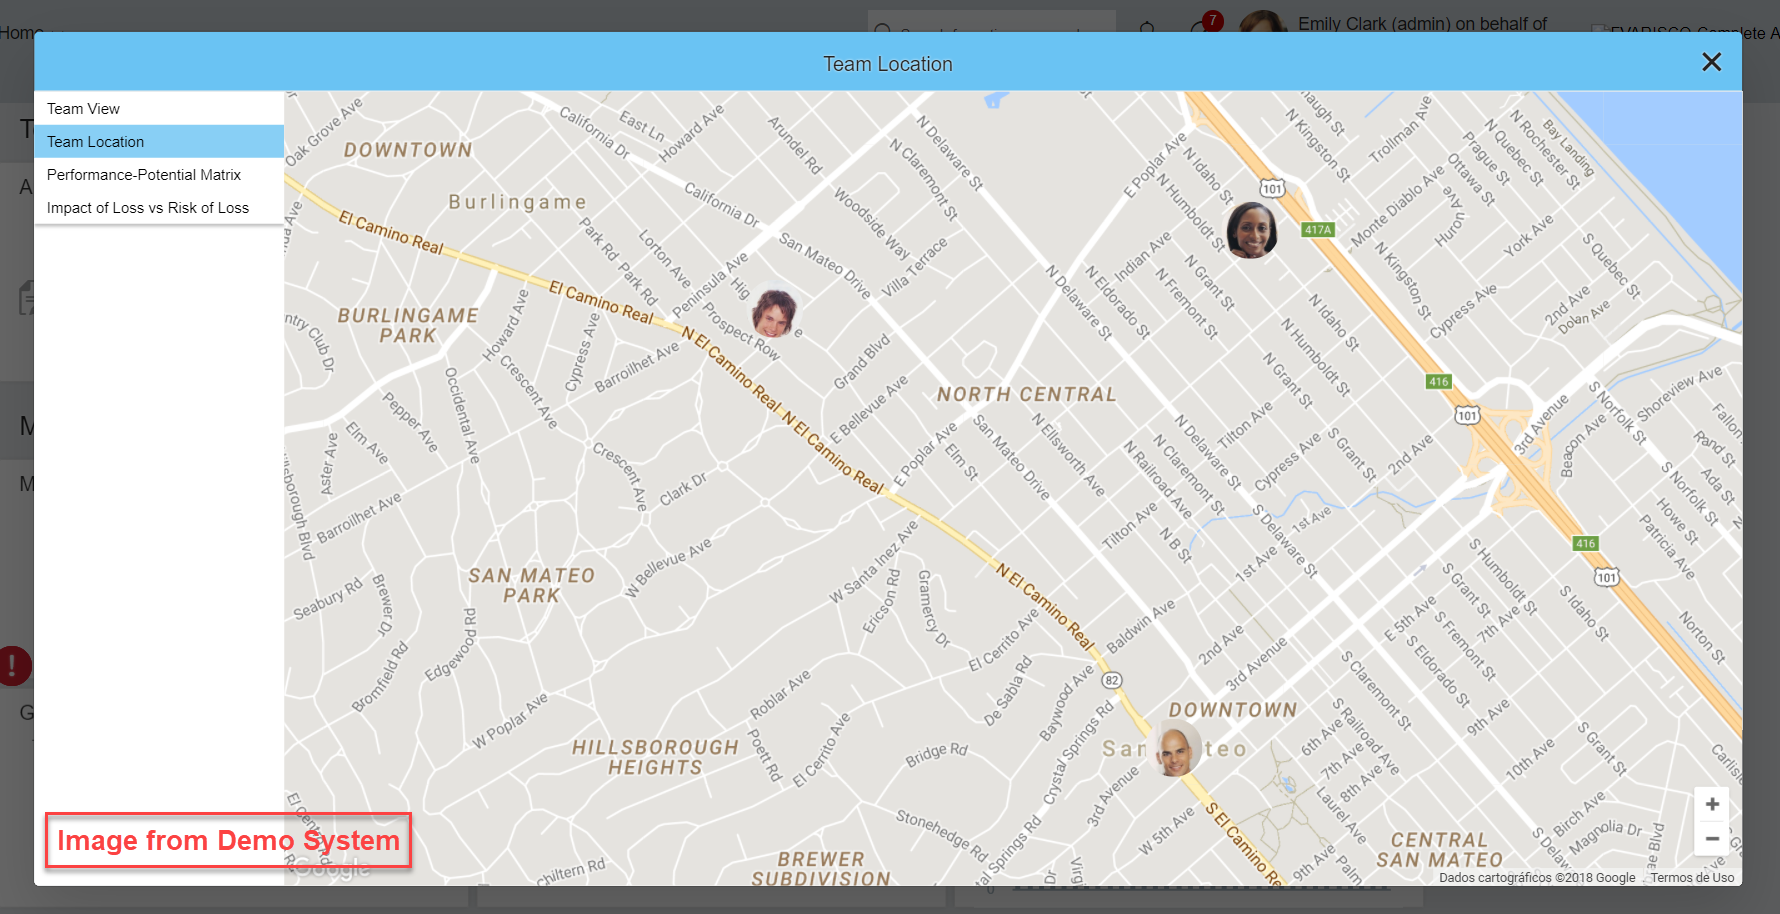Image resolution: width=1780 pixels, height=914 pixels.
Task: Open Performance-Potential Matrix view
Action: coord(159,174)
